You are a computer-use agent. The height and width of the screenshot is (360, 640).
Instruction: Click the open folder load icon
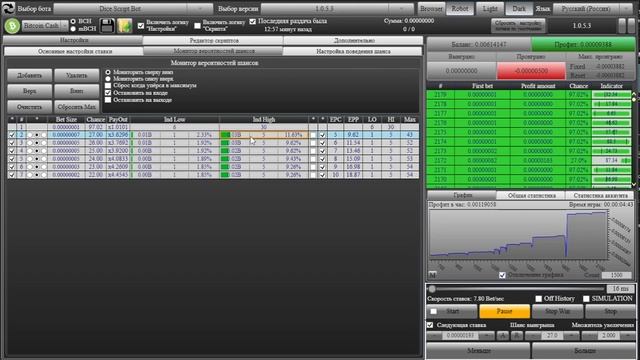pyautogui.click(x=125, y=26)
